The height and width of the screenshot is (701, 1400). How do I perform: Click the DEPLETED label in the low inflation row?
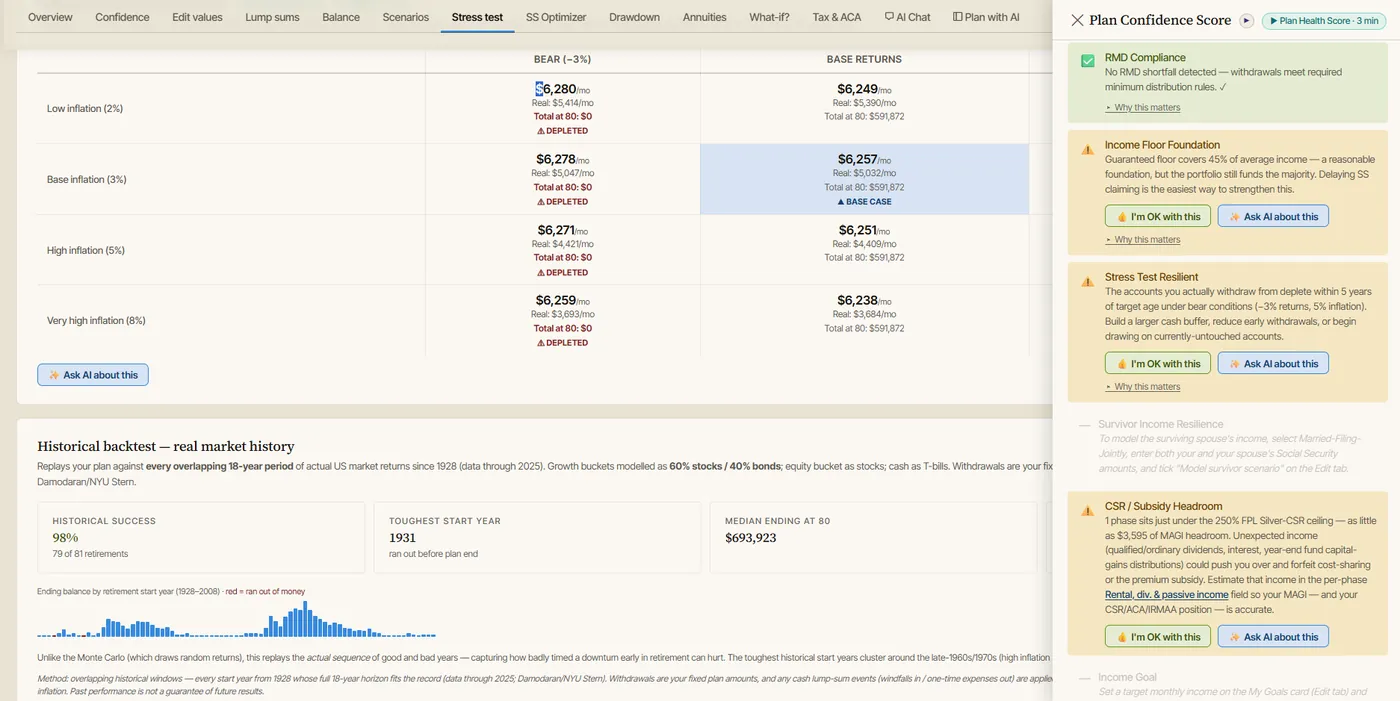(562, 131)
